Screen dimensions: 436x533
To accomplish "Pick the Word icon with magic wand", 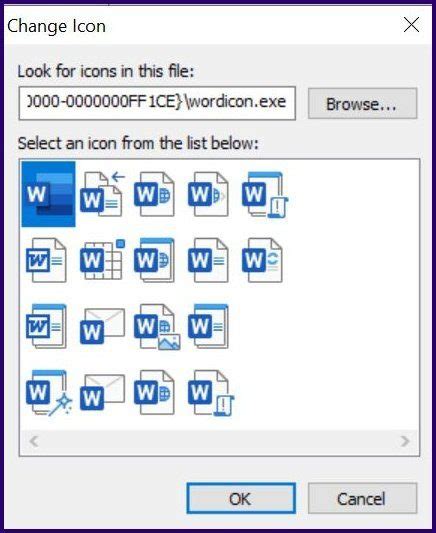I will pyautogui.click(x=49, y=393).
